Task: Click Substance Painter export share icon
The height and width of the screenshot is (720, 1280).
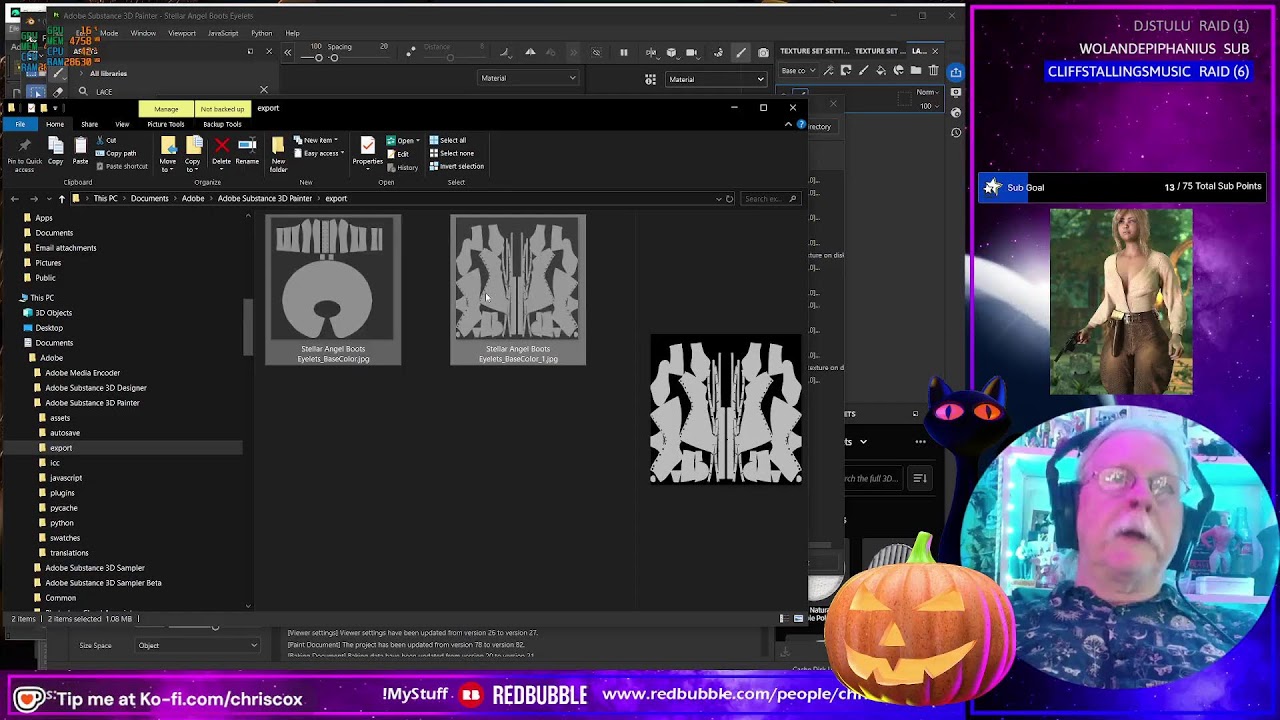Action: pyautogui.click(x=956, y=71)
